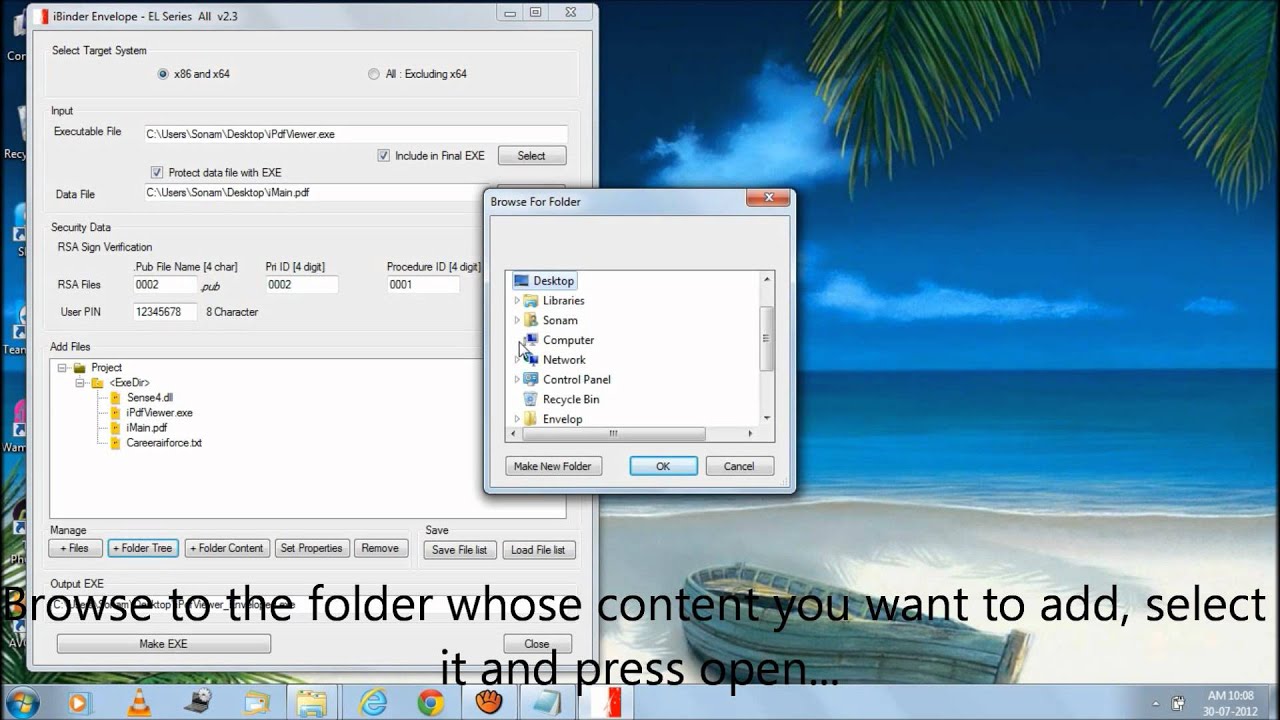Screen dimensions: 1280x720
Task: Click the Envelop folder icon
Action: tap(531, 419)
